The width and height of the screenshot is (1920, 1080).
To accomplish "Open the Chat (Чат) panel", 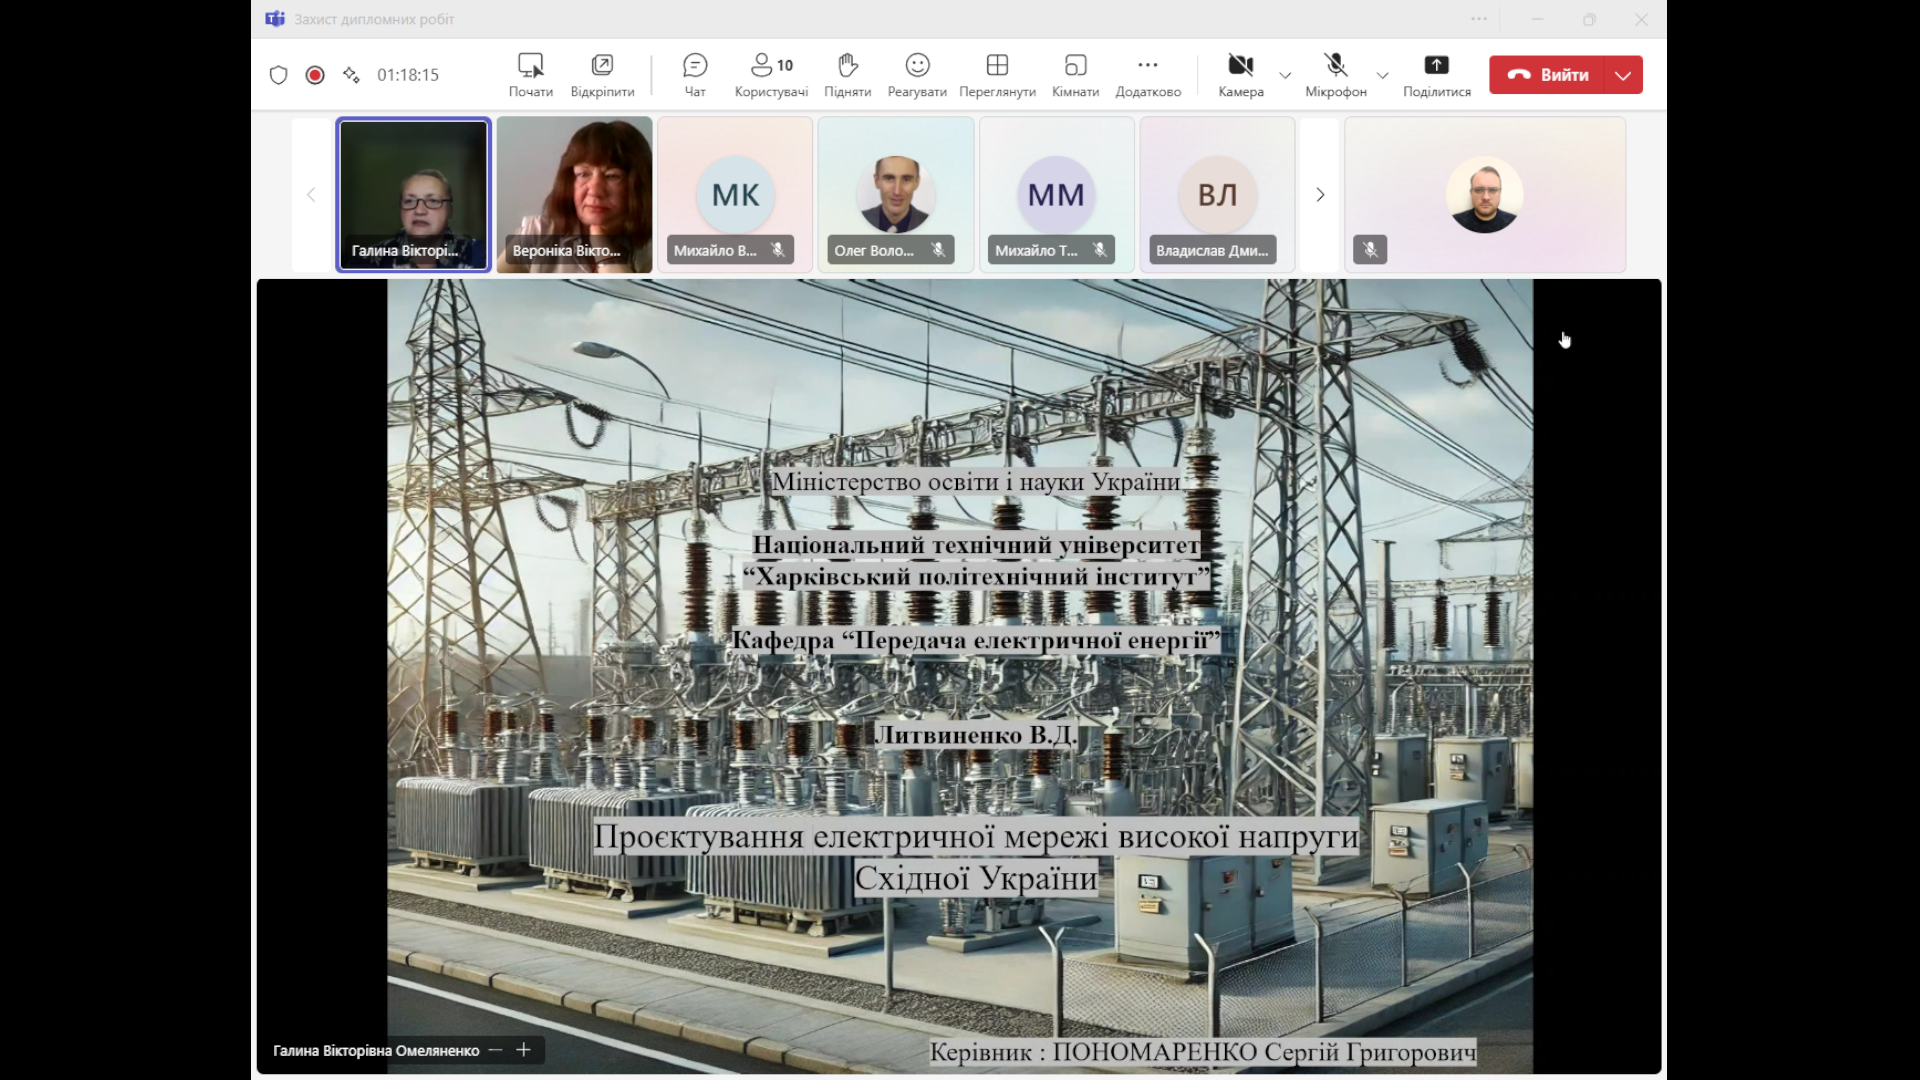I will [694, 75].
